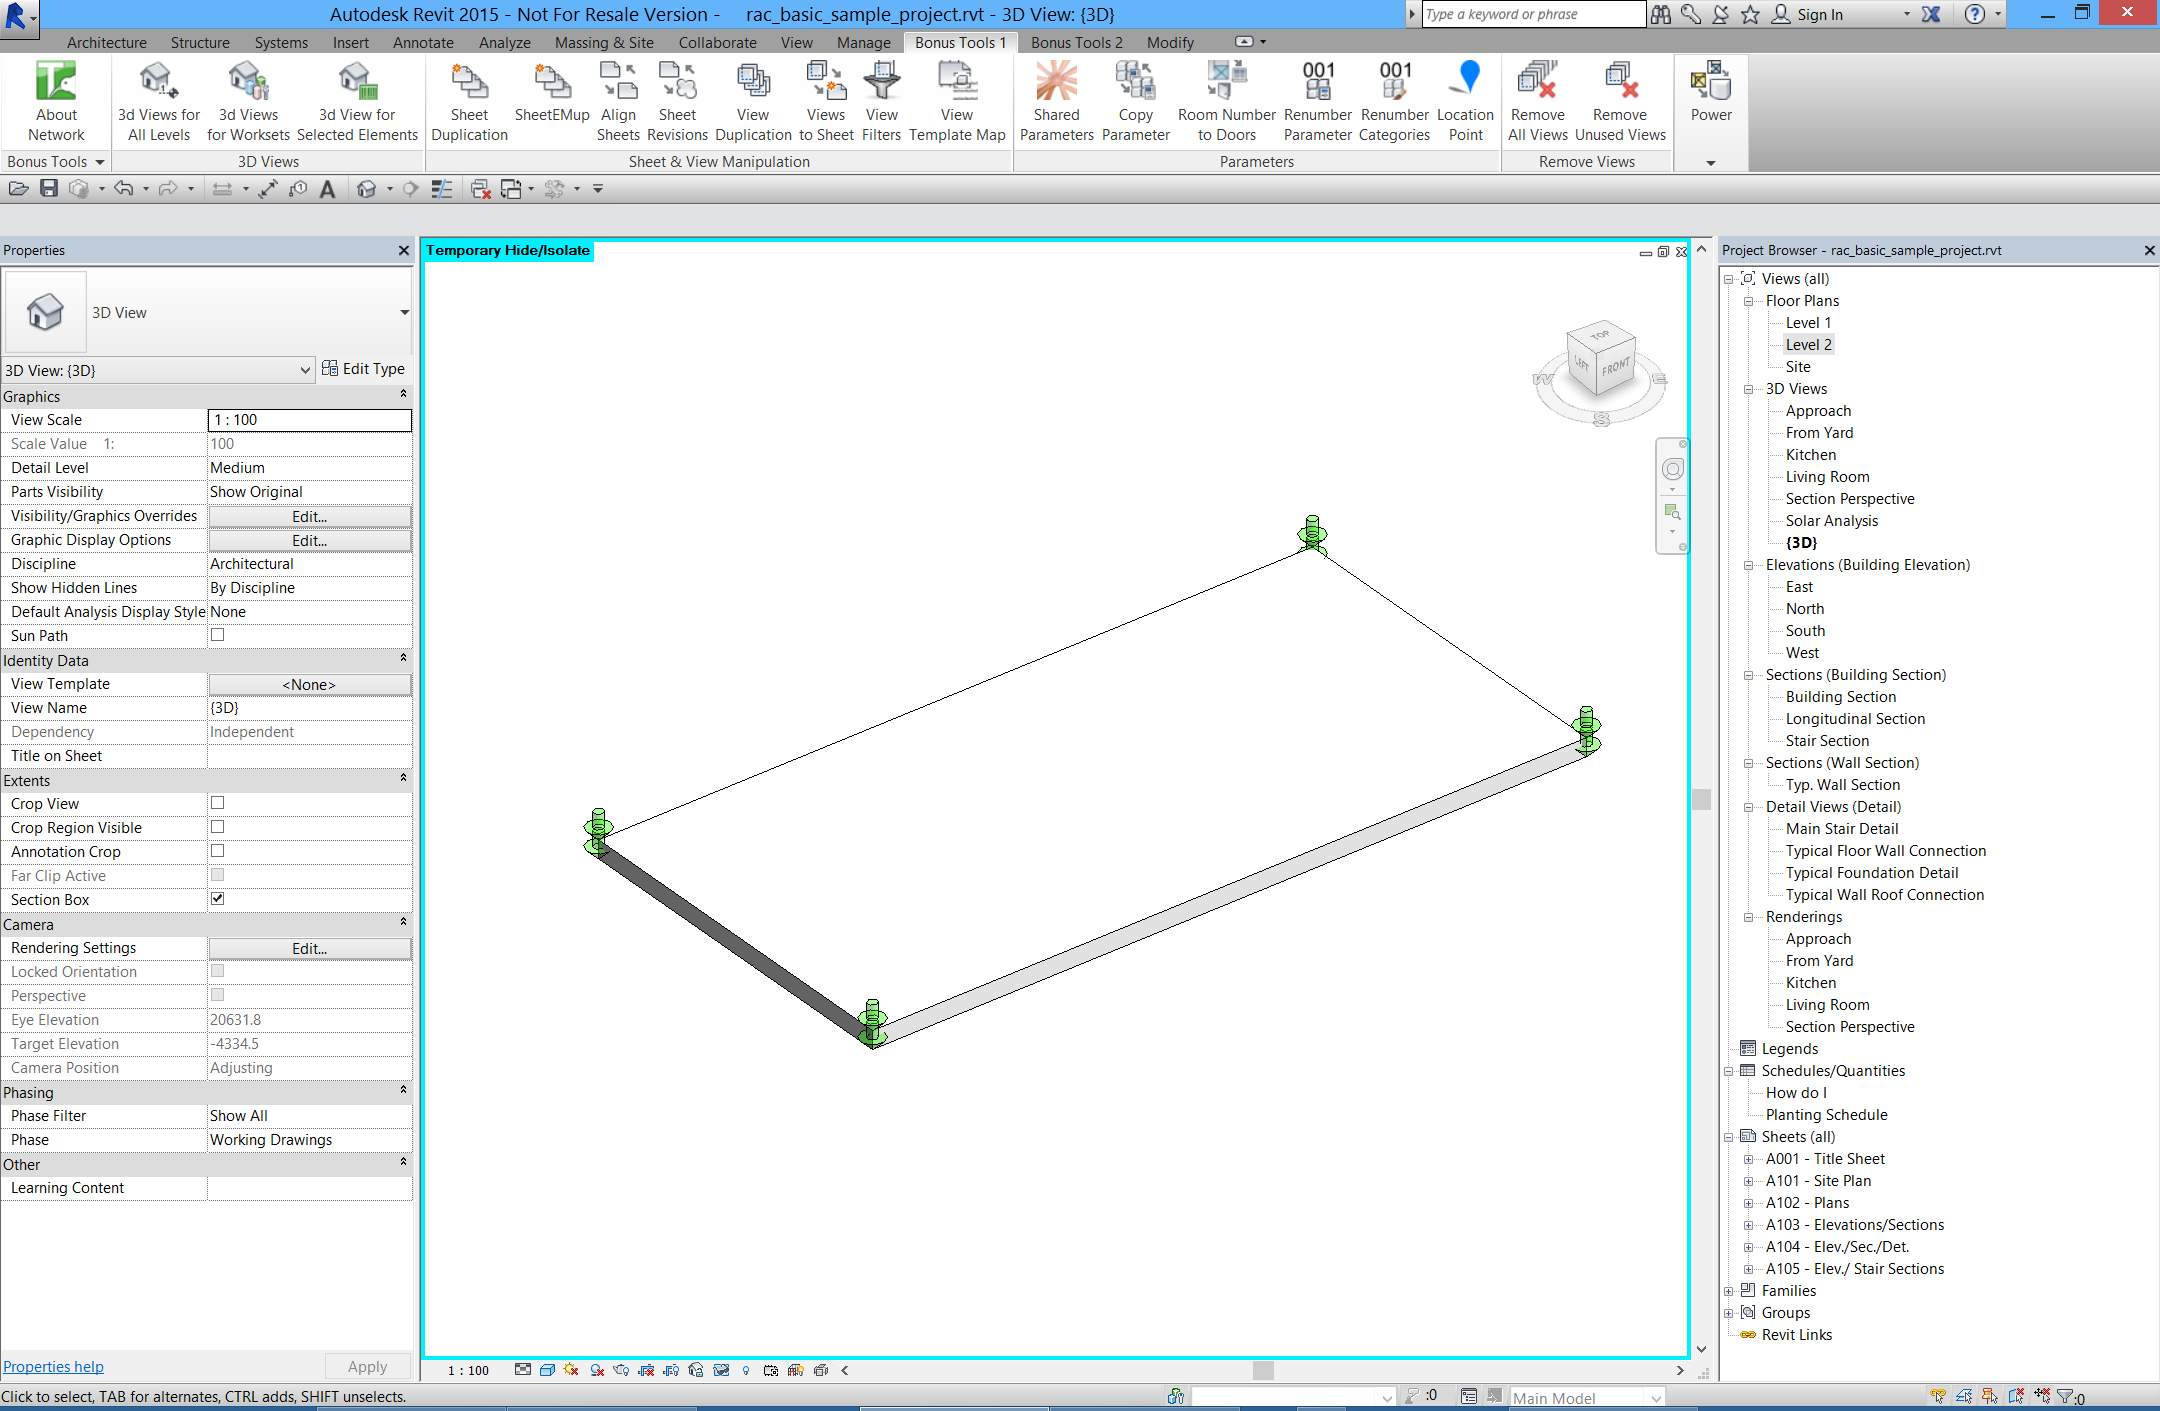The height and width of the screenshot is (1411, 2160).
Task: Switch to the Bonus Tools 2 tab
Action: tap(1076, 42)
